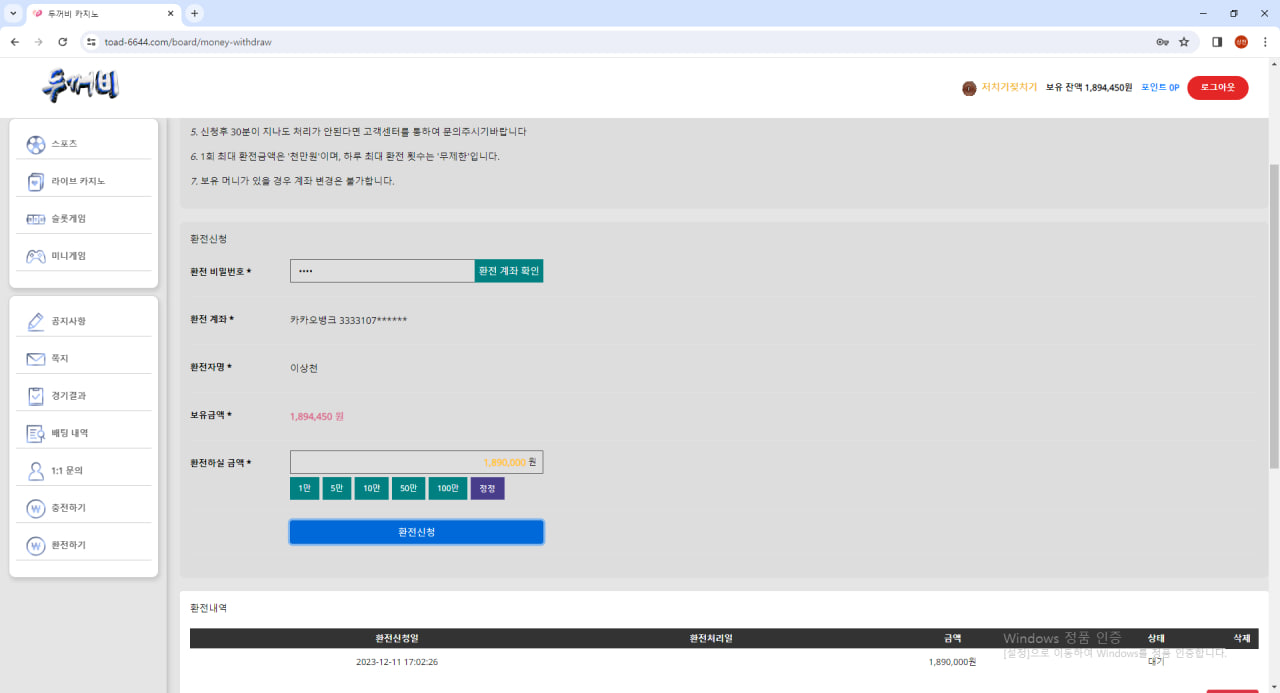1280x693 pixels.
Task: Open 라이브 카지노 card icon in sidebar
Action: tap(36, 181)
